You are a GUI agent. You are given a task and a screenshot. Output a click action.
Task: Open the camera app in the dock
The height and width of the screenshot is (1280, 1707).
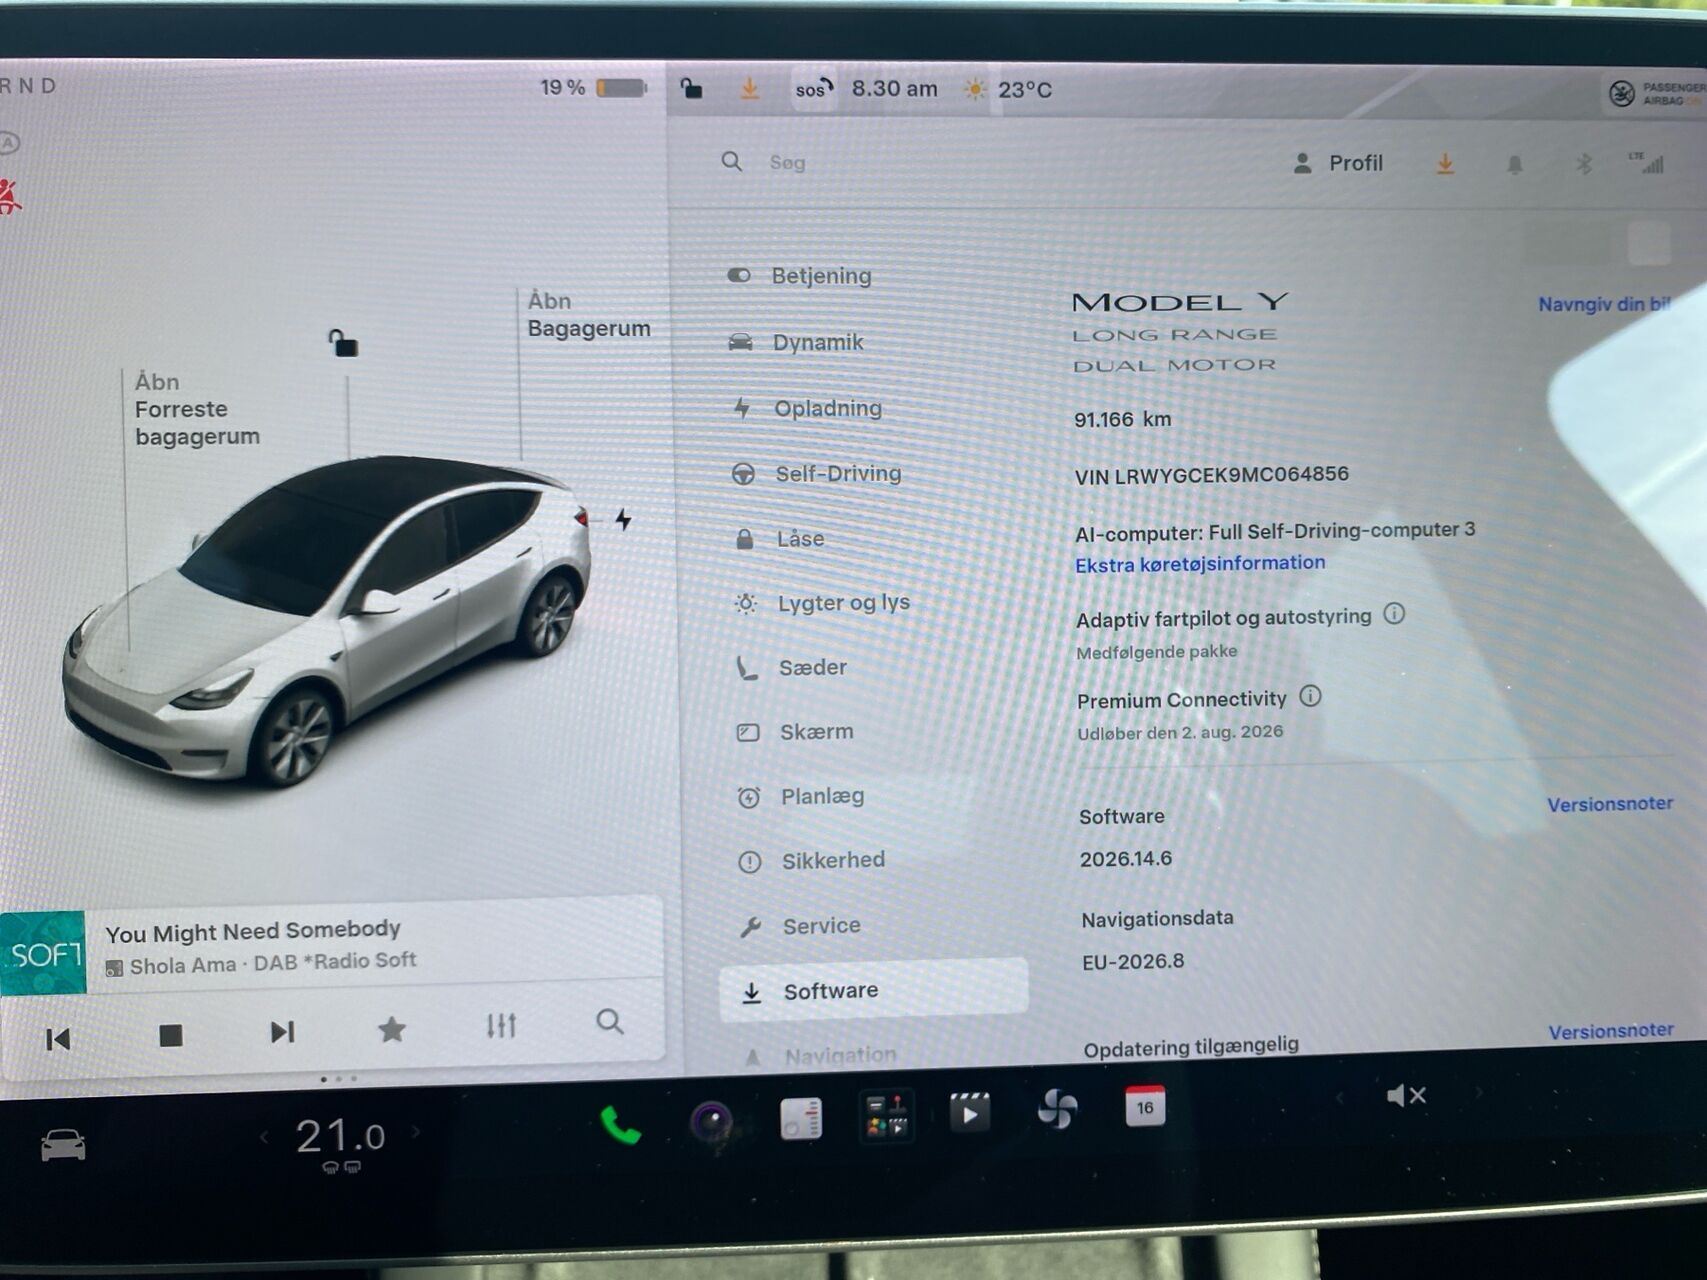712,1122
